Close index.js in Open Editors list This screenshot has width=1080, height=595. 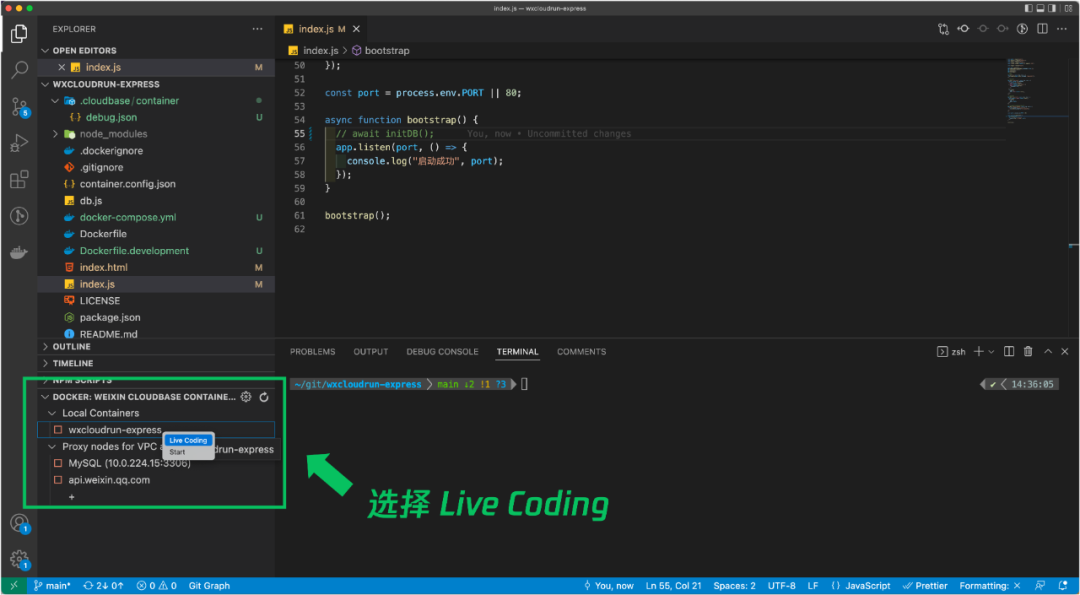61,67
